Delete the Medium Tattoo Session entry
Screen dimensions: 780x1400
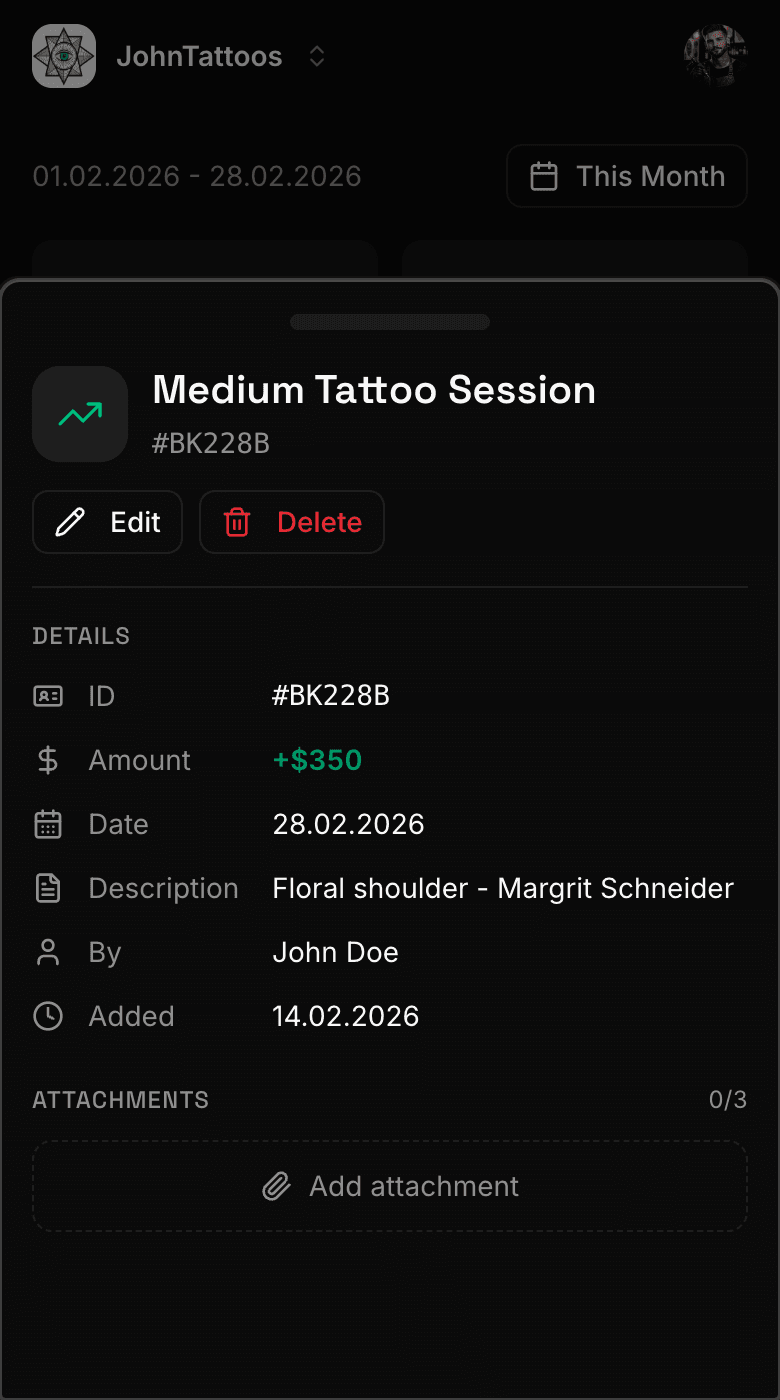(x=292, y=522)
